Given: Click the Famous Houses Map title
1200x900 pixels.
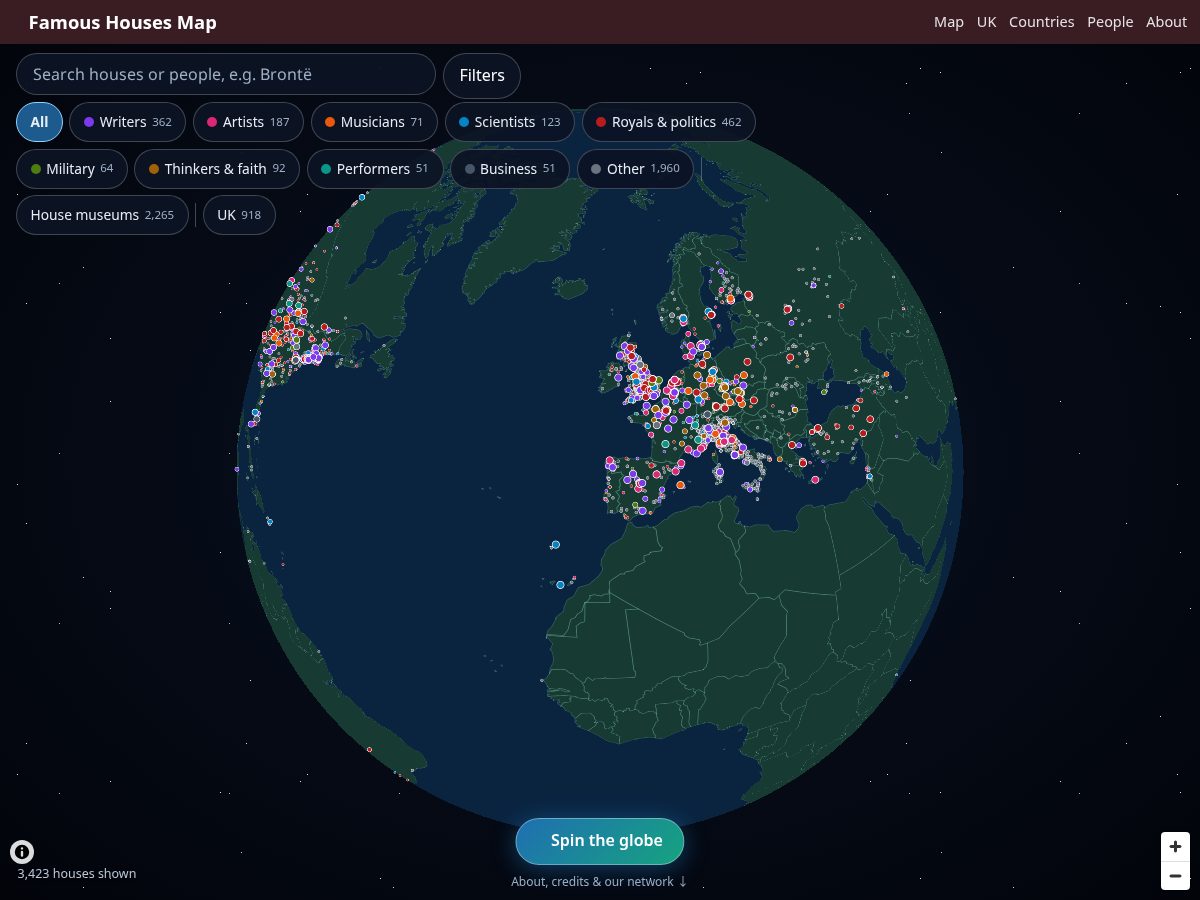Looking at the screenshot, I should (x=122, y=22).
